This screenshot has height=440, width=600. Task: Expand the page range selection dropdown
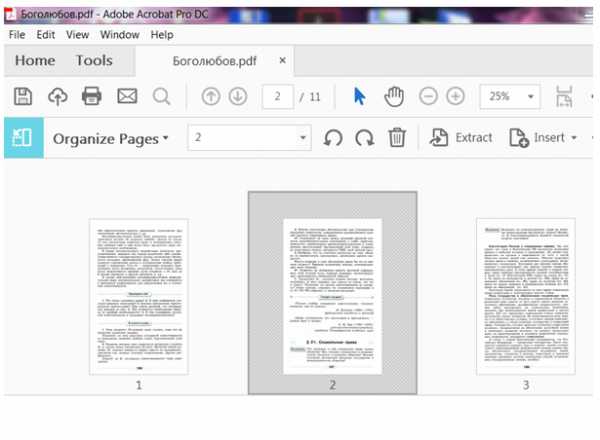[x=303, y=138]
